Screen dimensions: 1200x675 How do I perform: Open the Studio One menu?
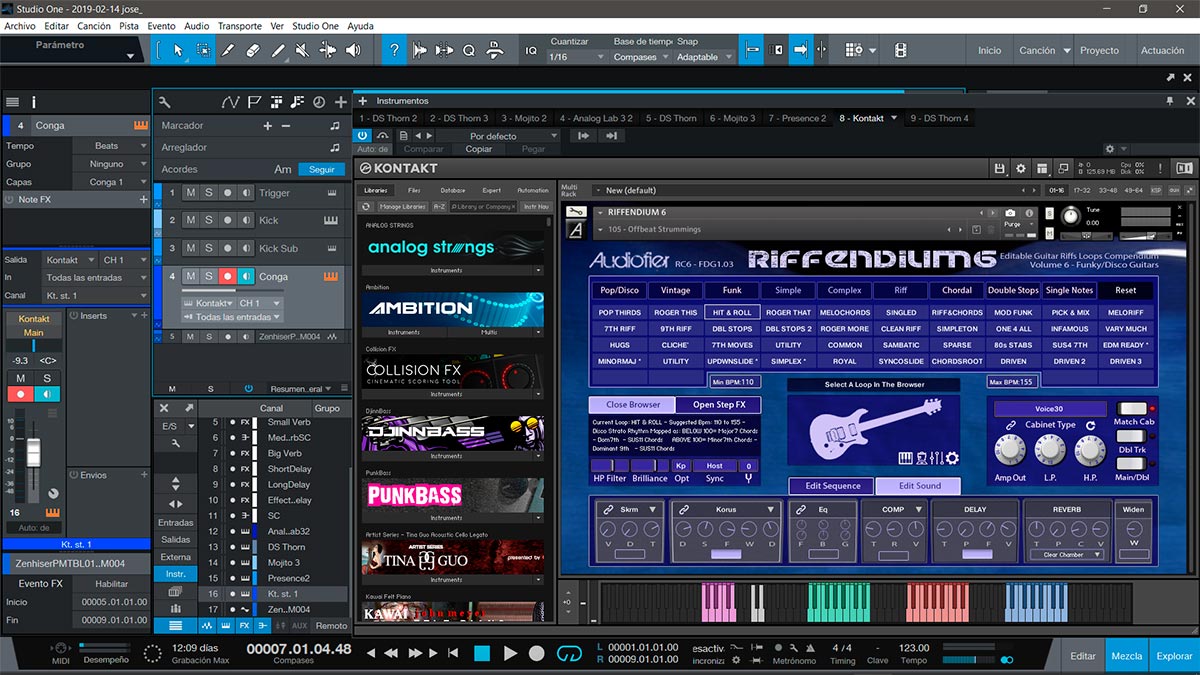316,26
